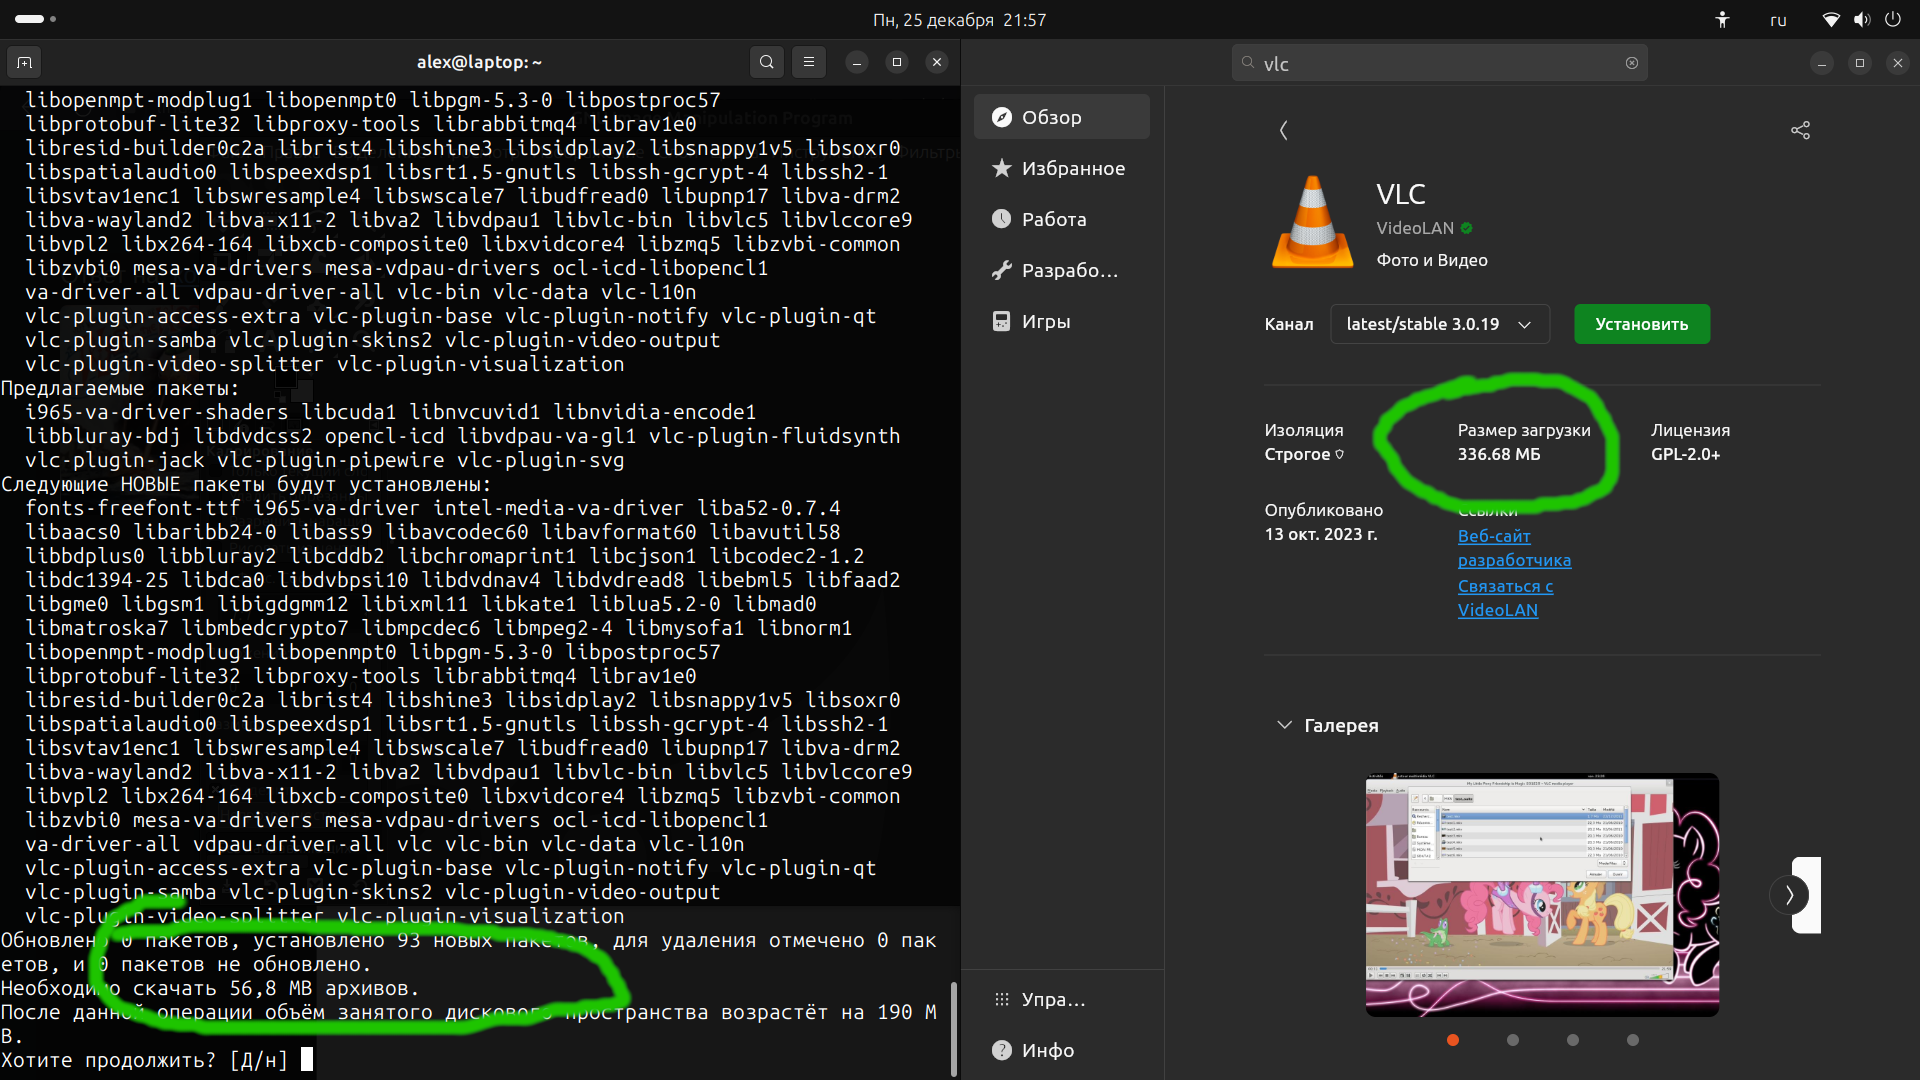Open the power menu icon
This screenshot has width=1920, height=1080.
point(1893,19)
